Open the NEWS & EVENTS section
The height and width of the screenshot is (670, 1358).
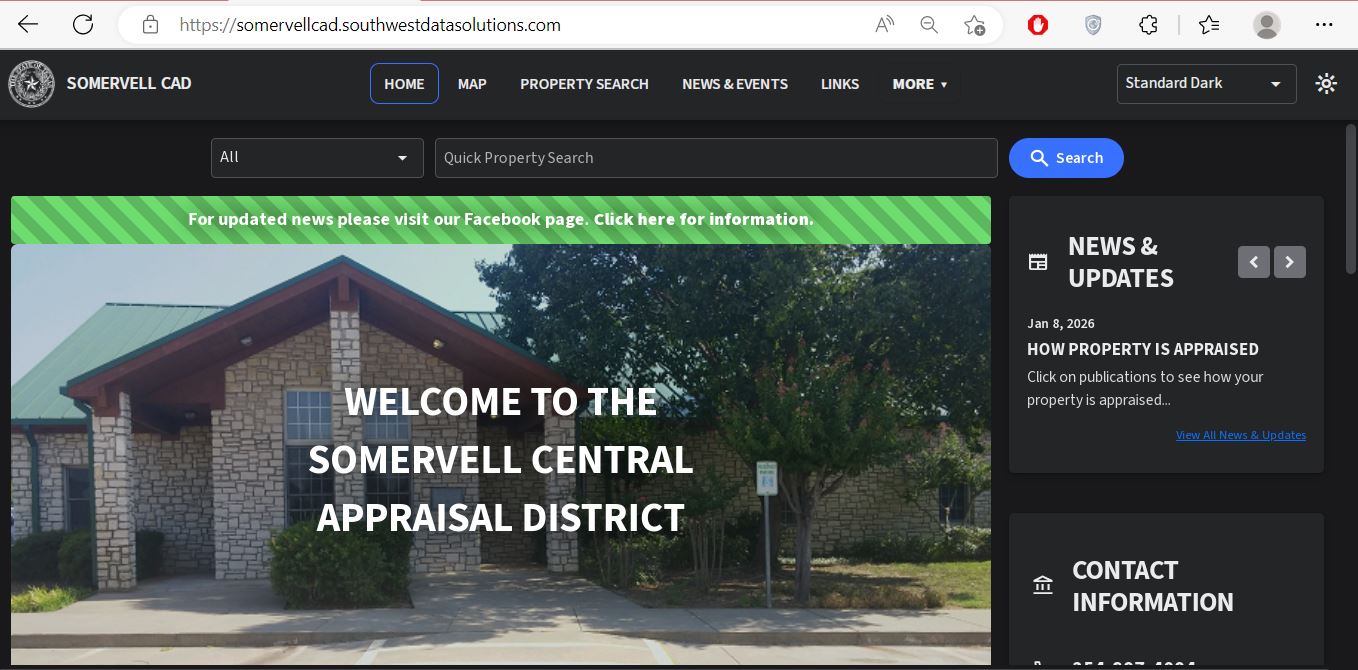tap(735, 84)
